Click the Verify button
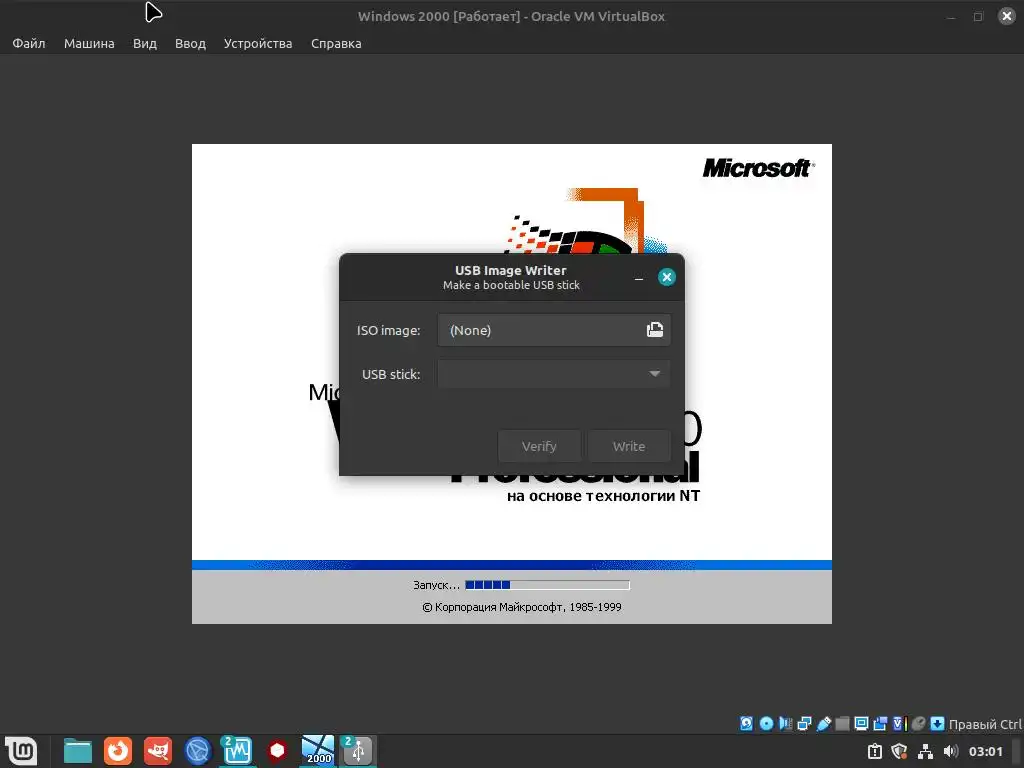1024x768 pixels. (539, 446)
